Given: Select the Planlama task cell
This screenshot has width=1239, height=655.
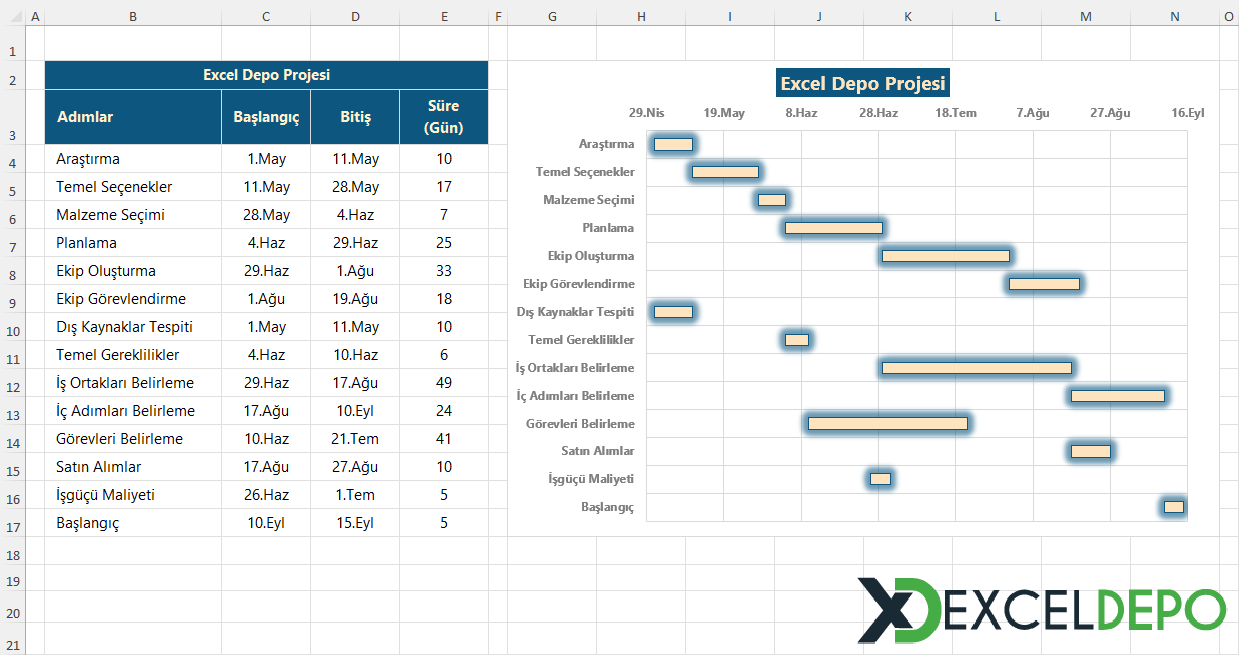Looking at the screenshot, I should point(133,243).
